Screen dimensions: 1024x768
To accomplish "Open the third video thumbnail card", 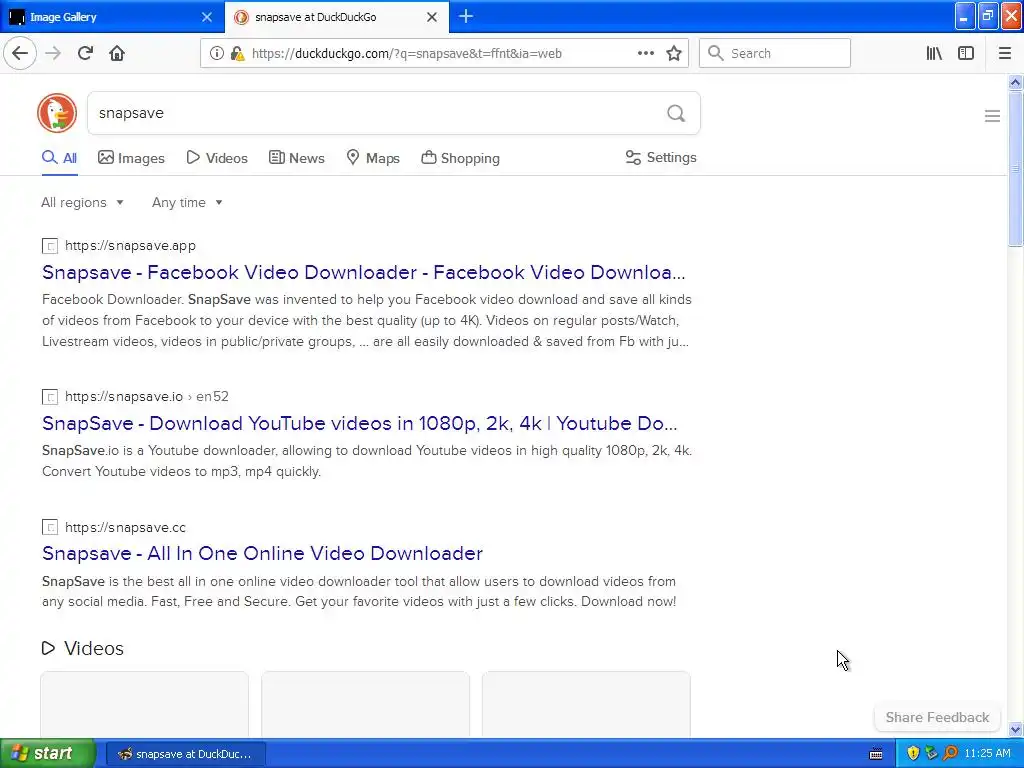I will pyautogui.click(x=586, y=704).
